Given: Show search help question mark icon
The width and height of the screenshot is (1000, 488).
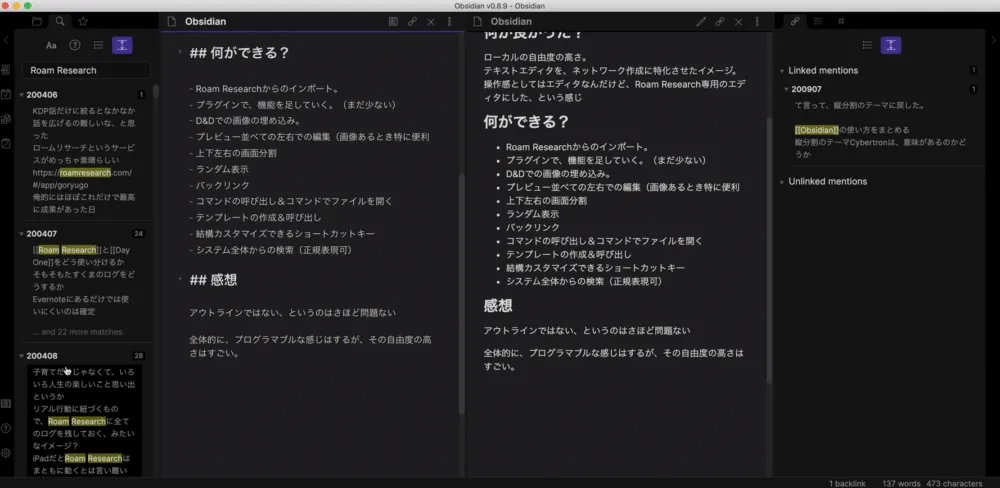Looking at the screenshot, I should [75, 45].
